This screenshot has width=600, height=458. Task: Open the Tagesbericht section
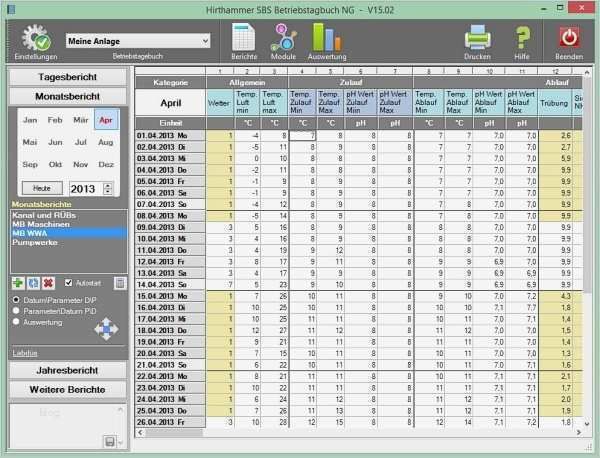[67, 77]
